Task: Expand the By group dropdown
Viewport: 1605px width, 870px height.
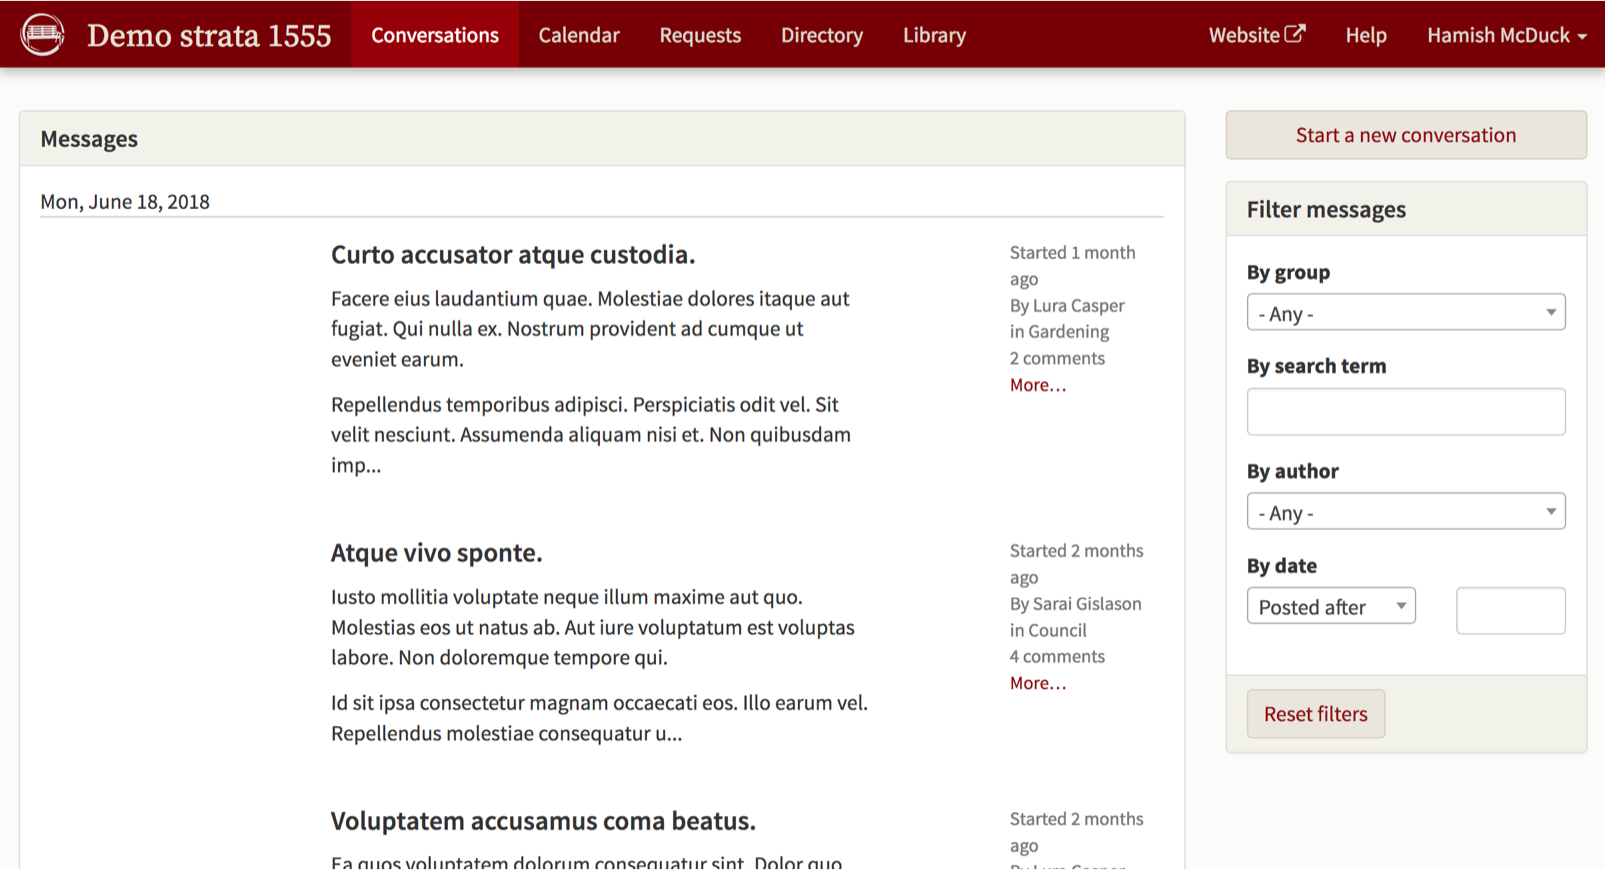Action: pos(1405,313)
